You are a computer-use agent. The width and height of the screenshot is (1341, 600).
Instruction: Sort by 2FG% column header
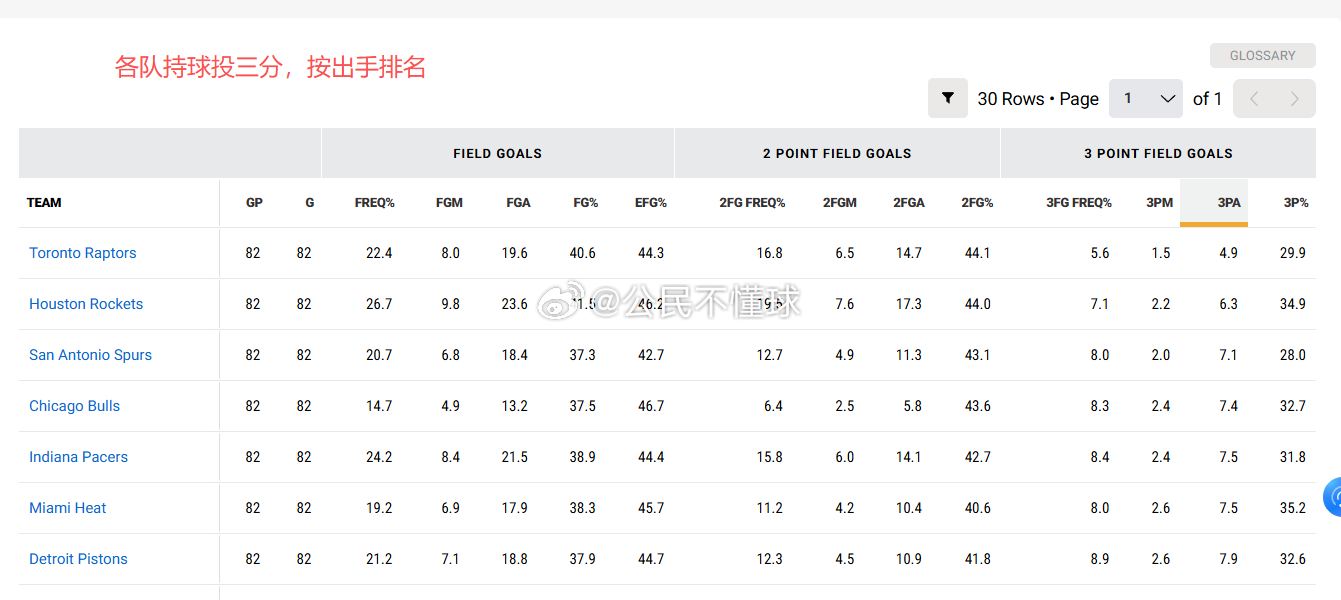(978, 203)
